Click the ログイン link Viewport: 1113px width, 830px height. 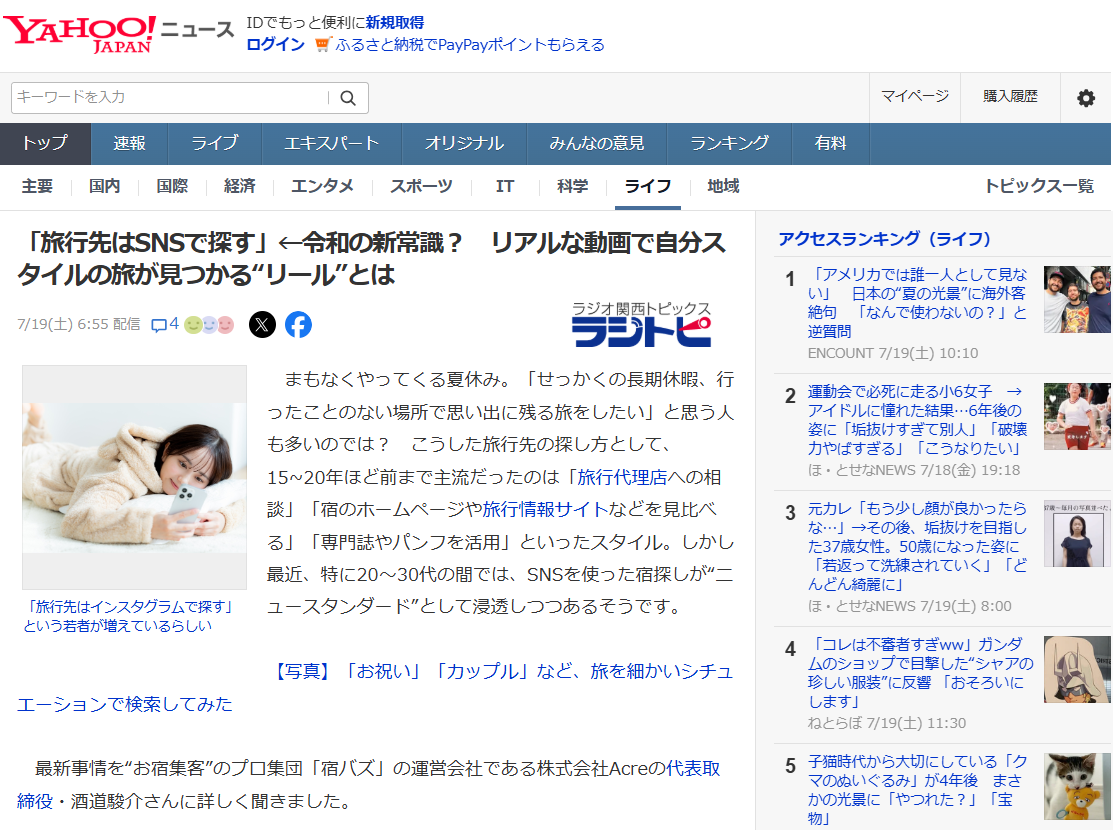(x=275, y=45)
